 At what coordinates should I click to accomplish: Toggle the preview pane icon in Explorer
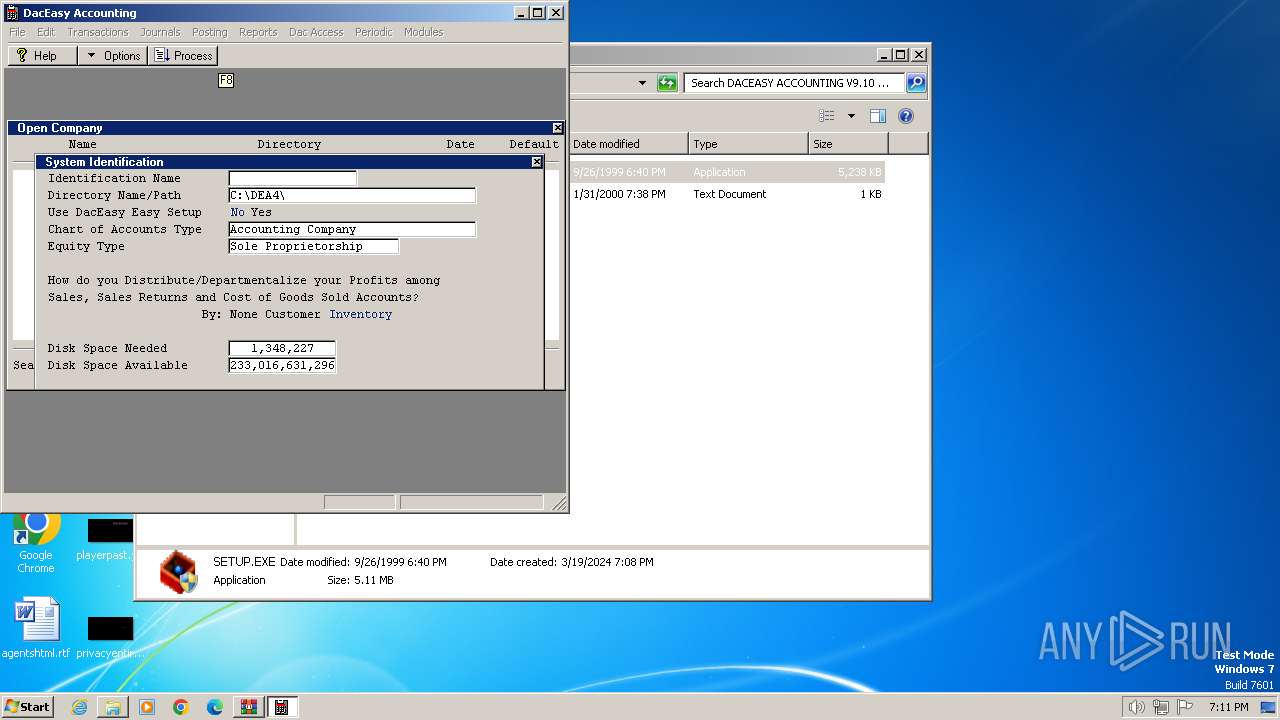877,116
